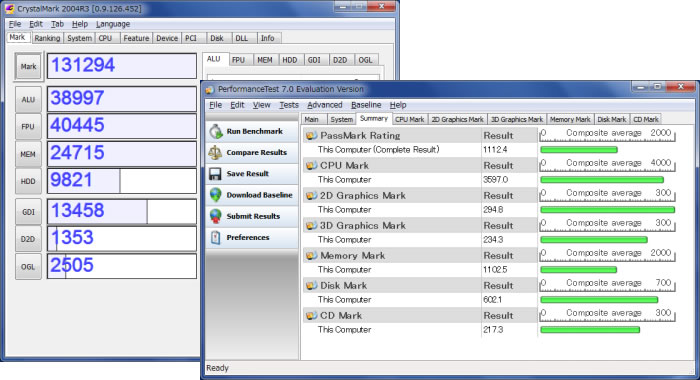The height and width of the screenshot is (380, 700).
Task: Click the icon beside 3D Graphics Mark heading
Action: point(311,225)
